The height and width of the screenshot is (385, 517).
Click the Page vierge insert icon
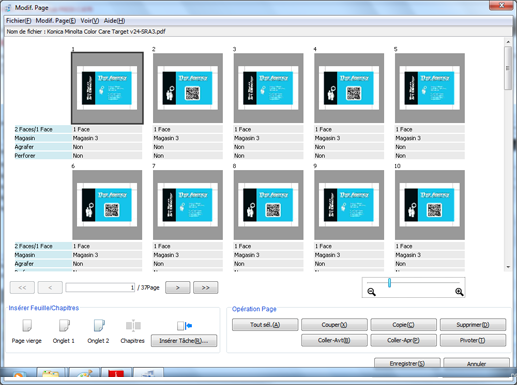pyautogui.click(x=27, y=325)
